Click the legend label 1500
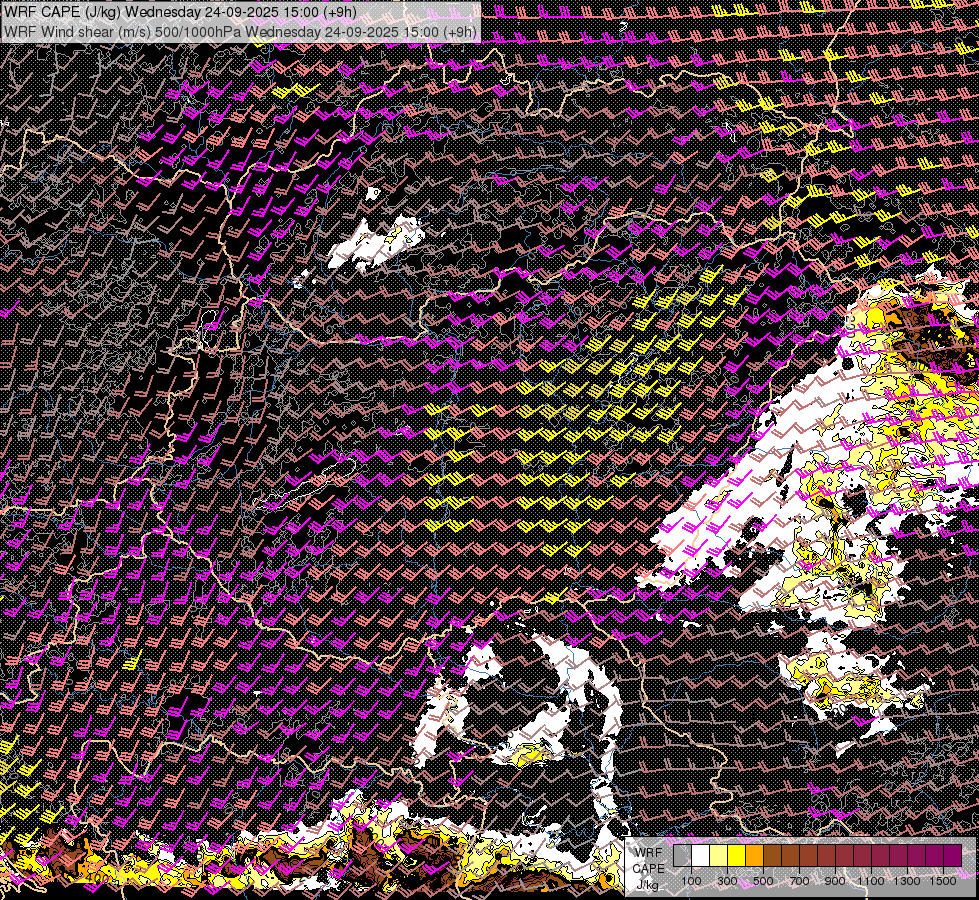979x900 pixels. [x=943, y=881]
